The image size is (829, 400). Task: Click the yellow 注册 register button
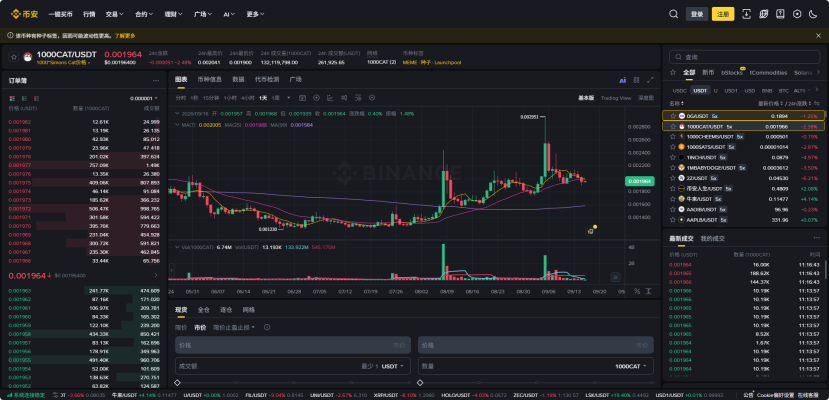click(723, 14)
